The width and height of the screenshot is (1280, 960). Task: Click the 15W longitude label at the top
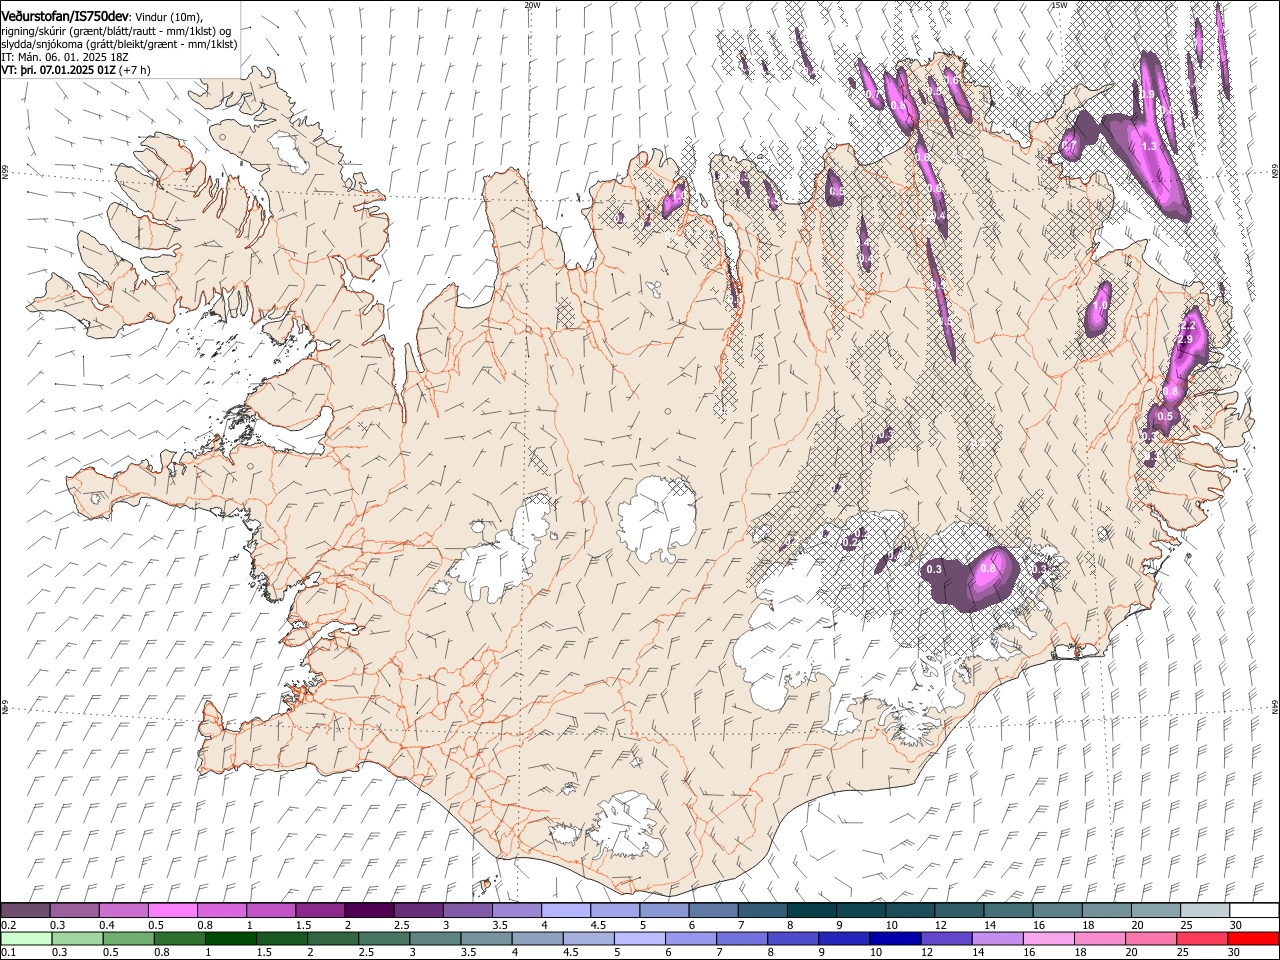click(x=1059, y=5)
